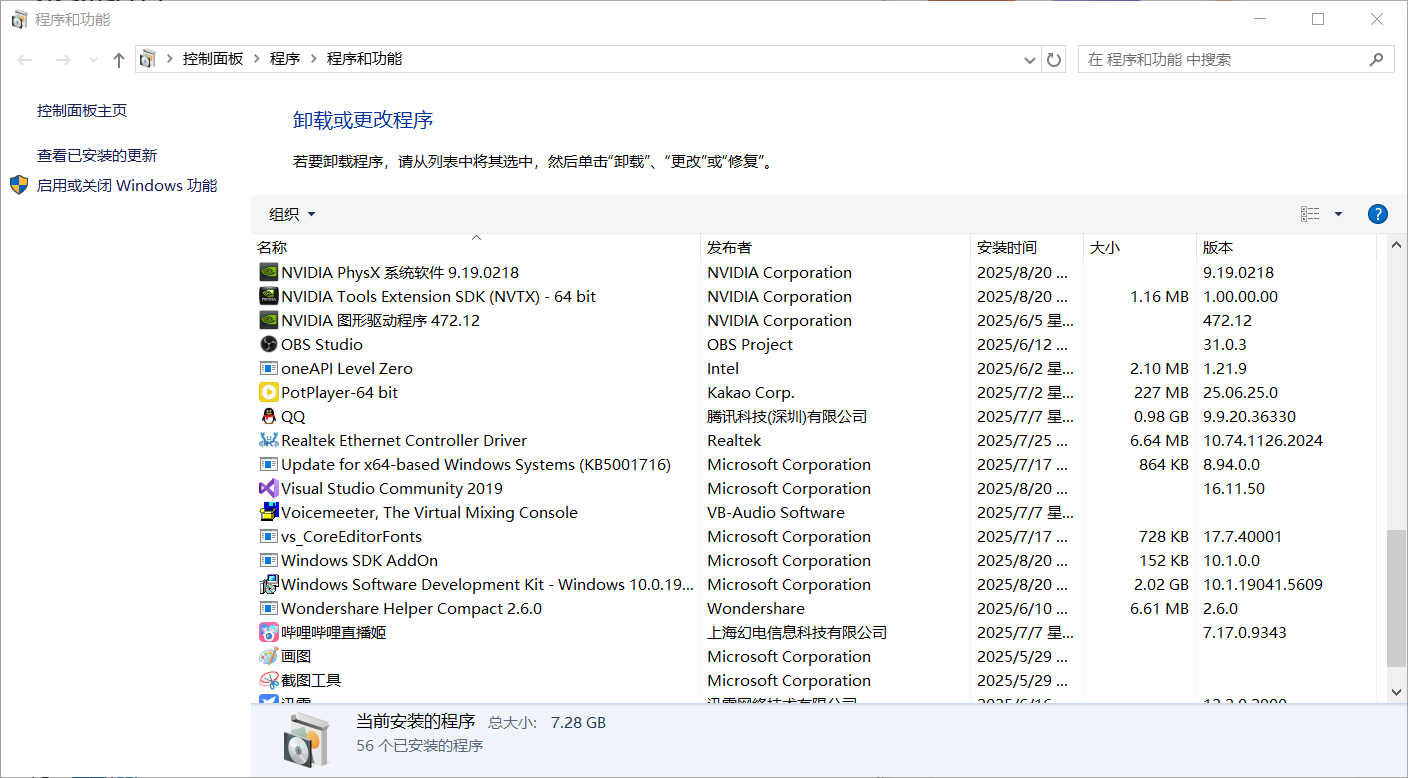Open the help question mark button
Screen dimensions: 1408x778
coord(1377,214)
